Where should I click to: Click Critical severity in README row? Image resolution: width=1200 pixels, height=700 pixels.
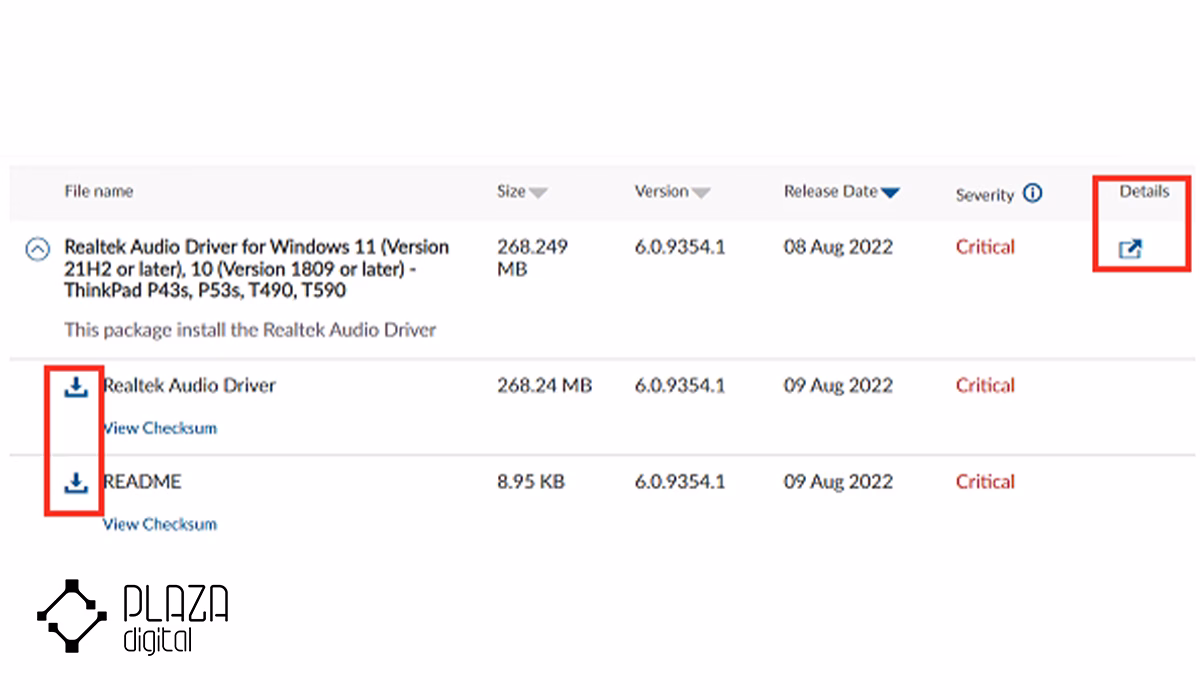point(985,482)
